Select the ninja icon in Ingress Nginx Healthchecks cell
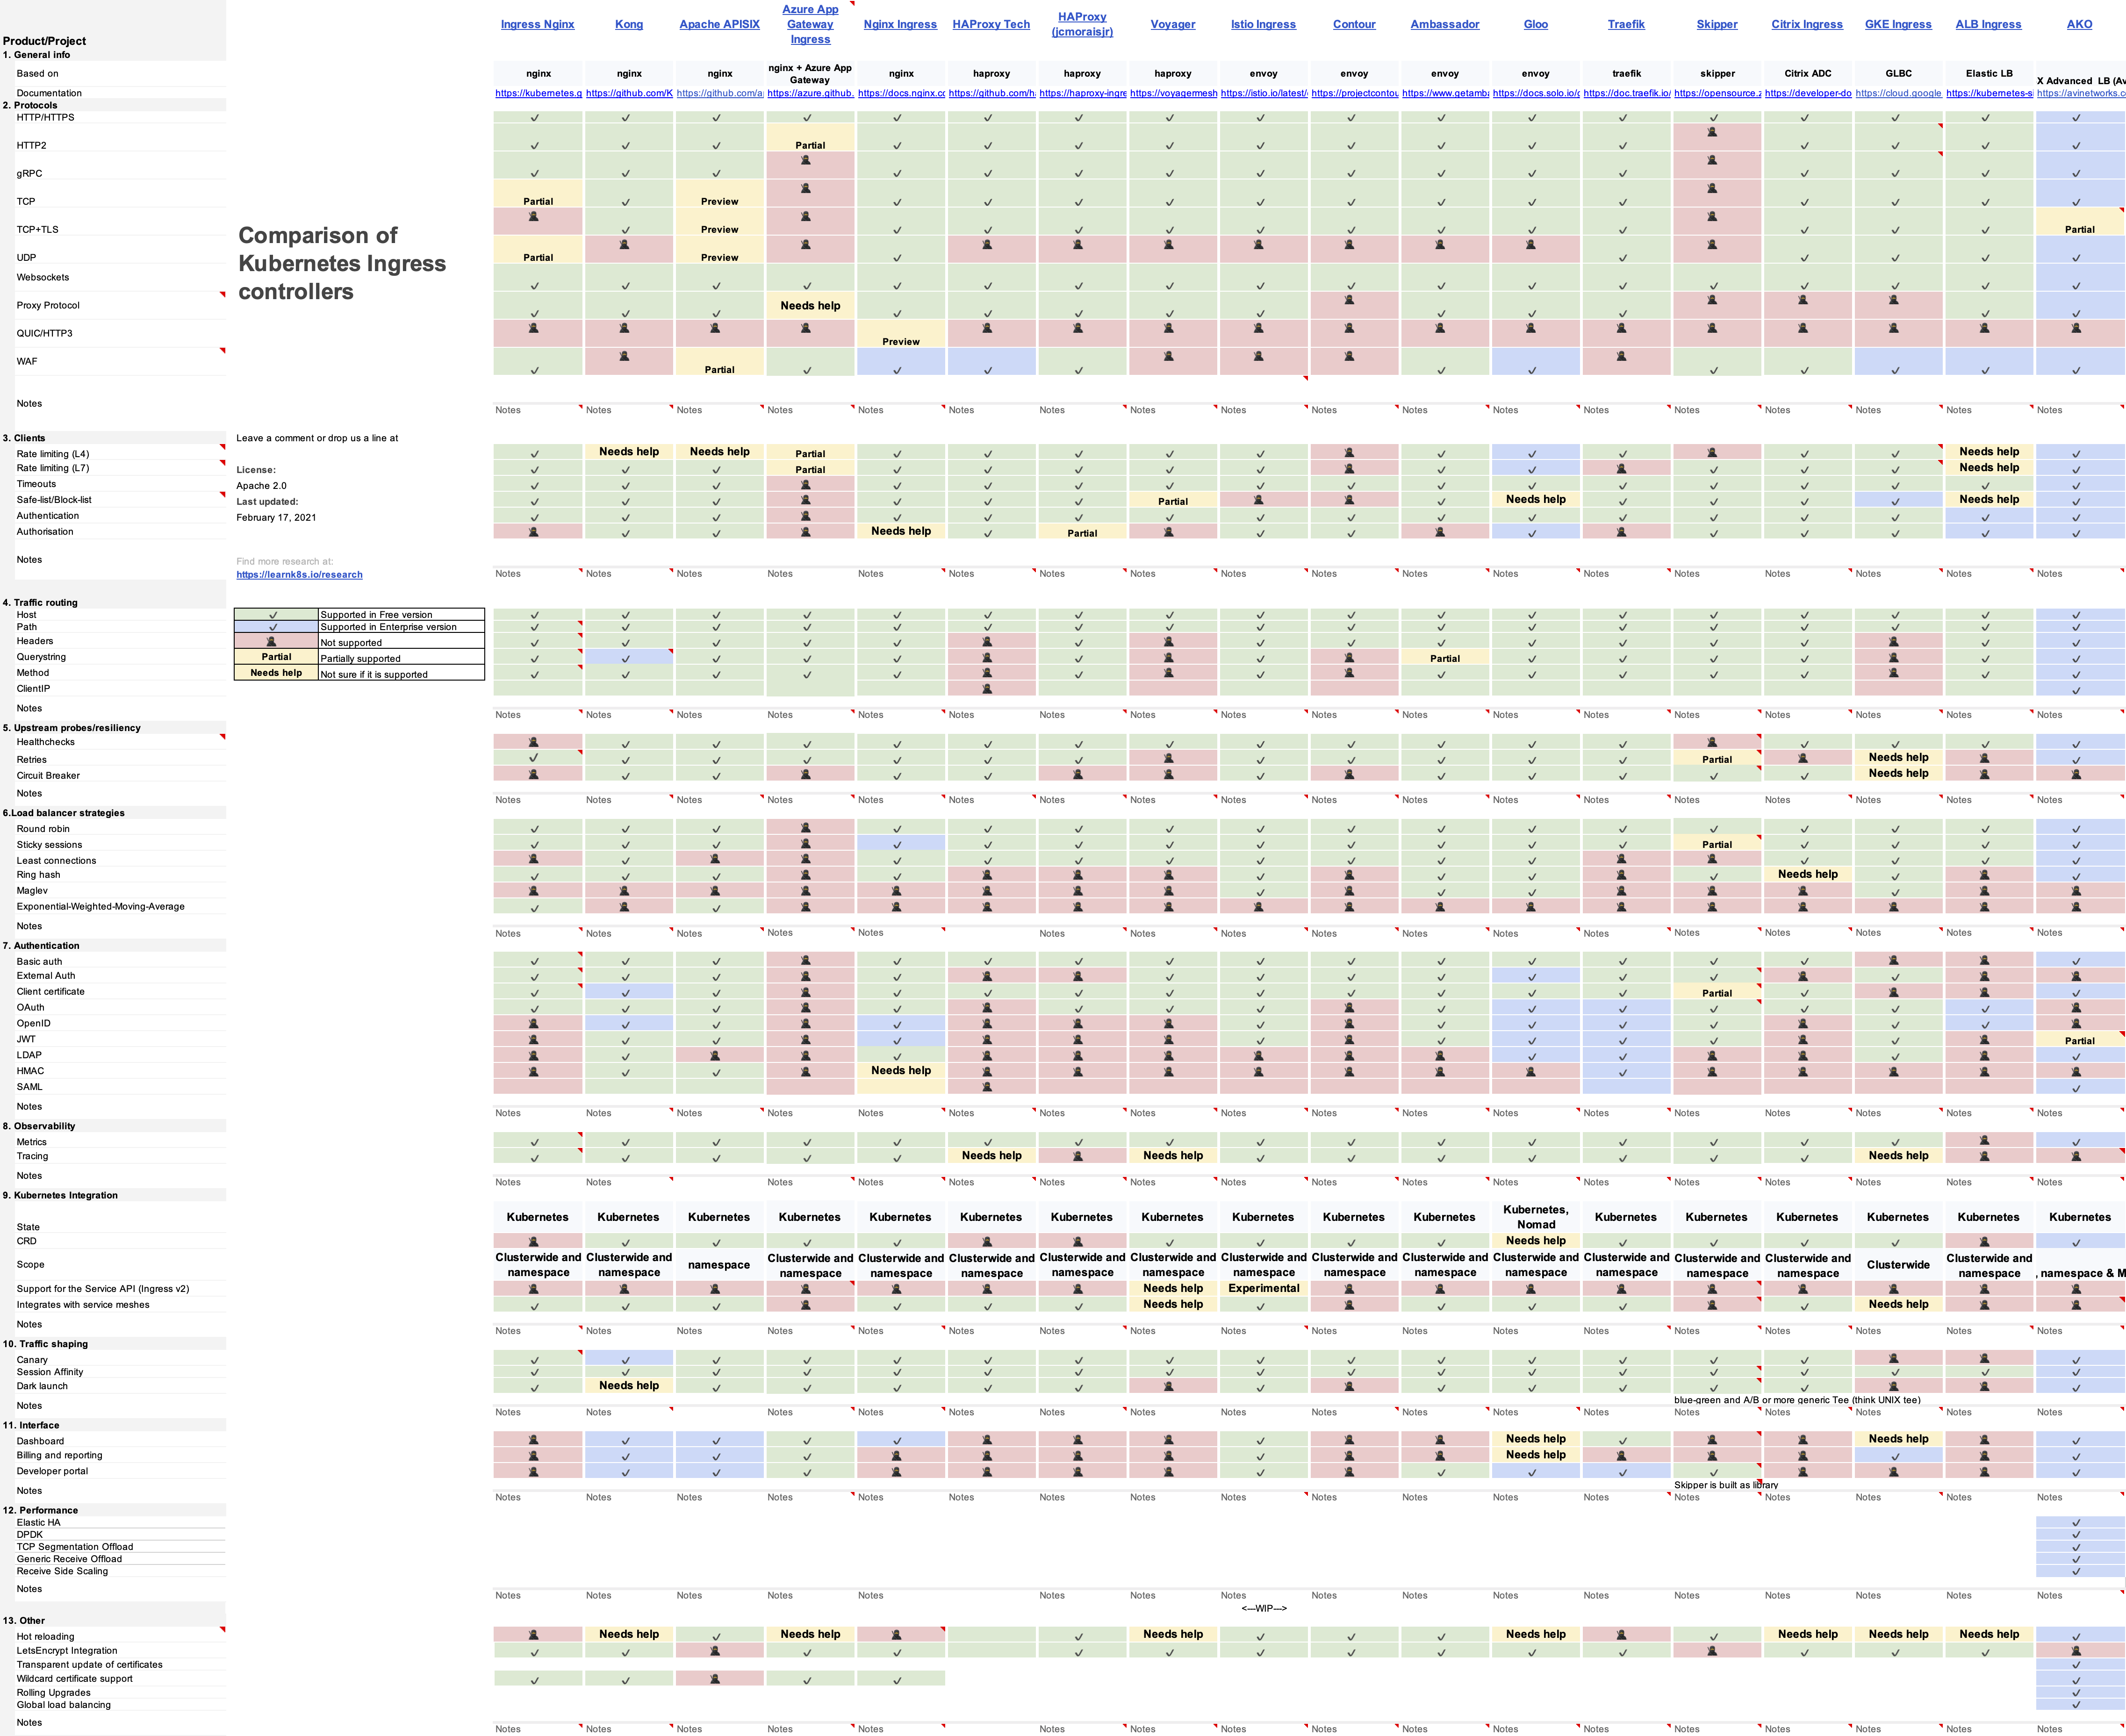2126x1736 pixels. [533, 742]
